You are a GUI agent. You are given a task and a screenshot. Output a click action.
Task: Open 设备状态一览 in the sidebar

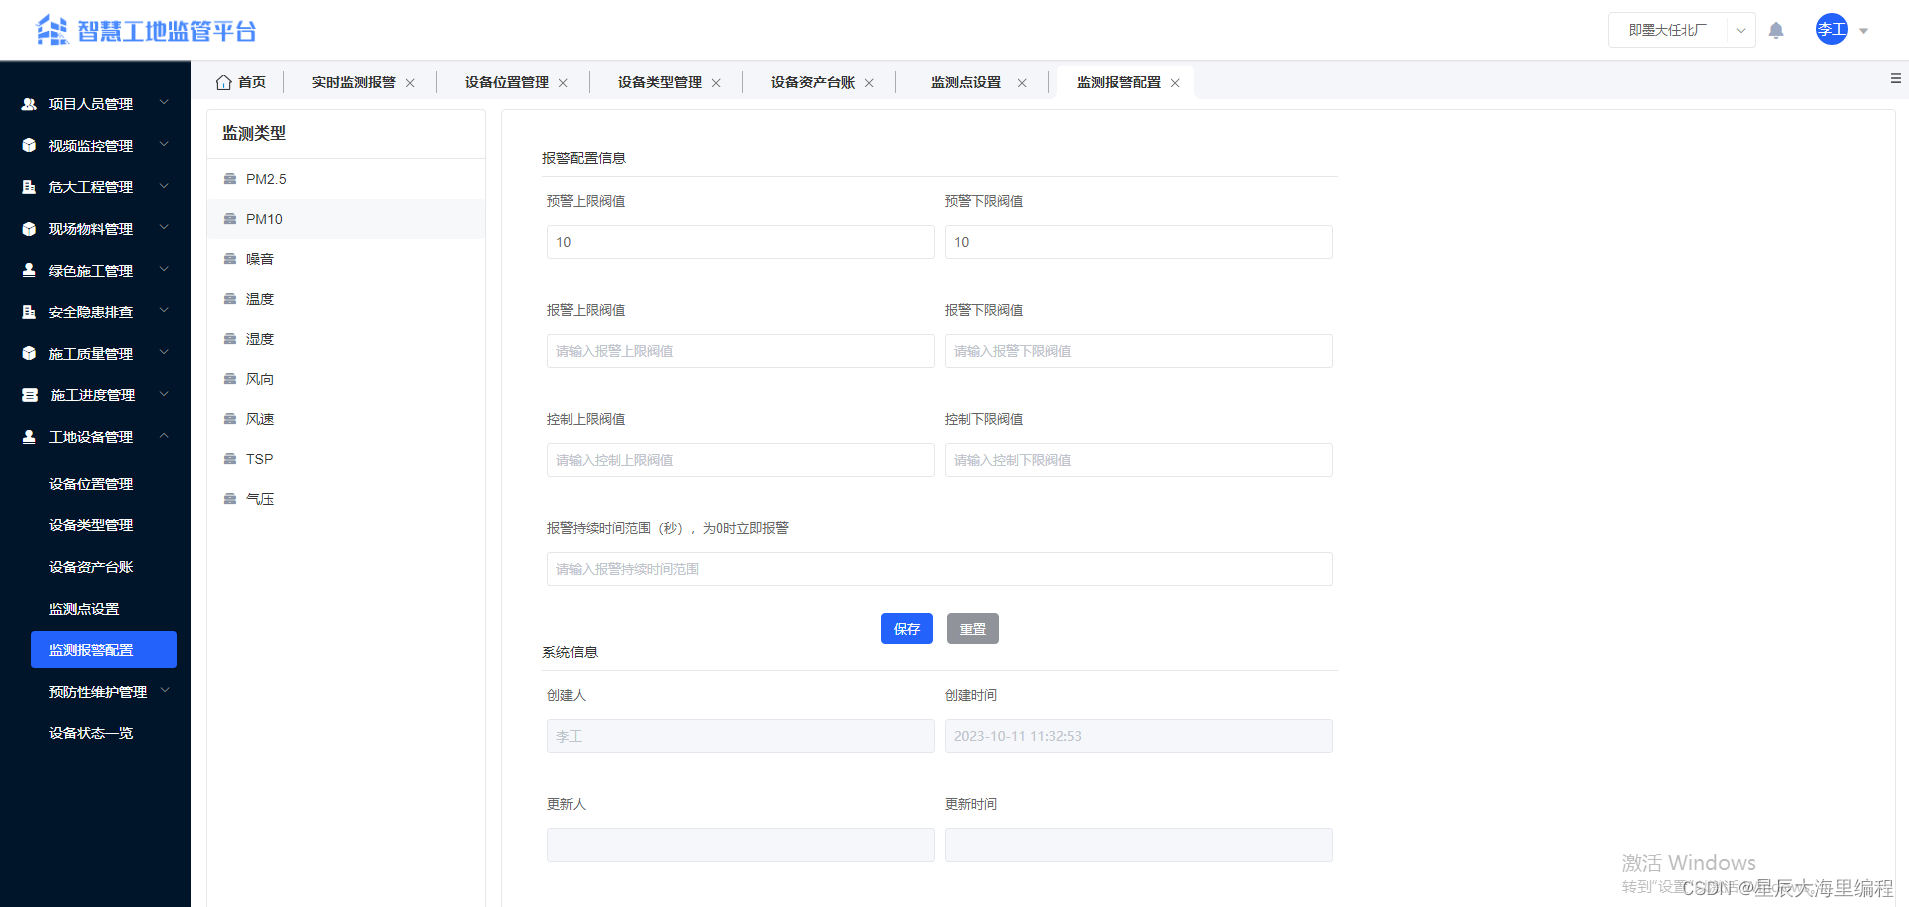click(91, 733)
